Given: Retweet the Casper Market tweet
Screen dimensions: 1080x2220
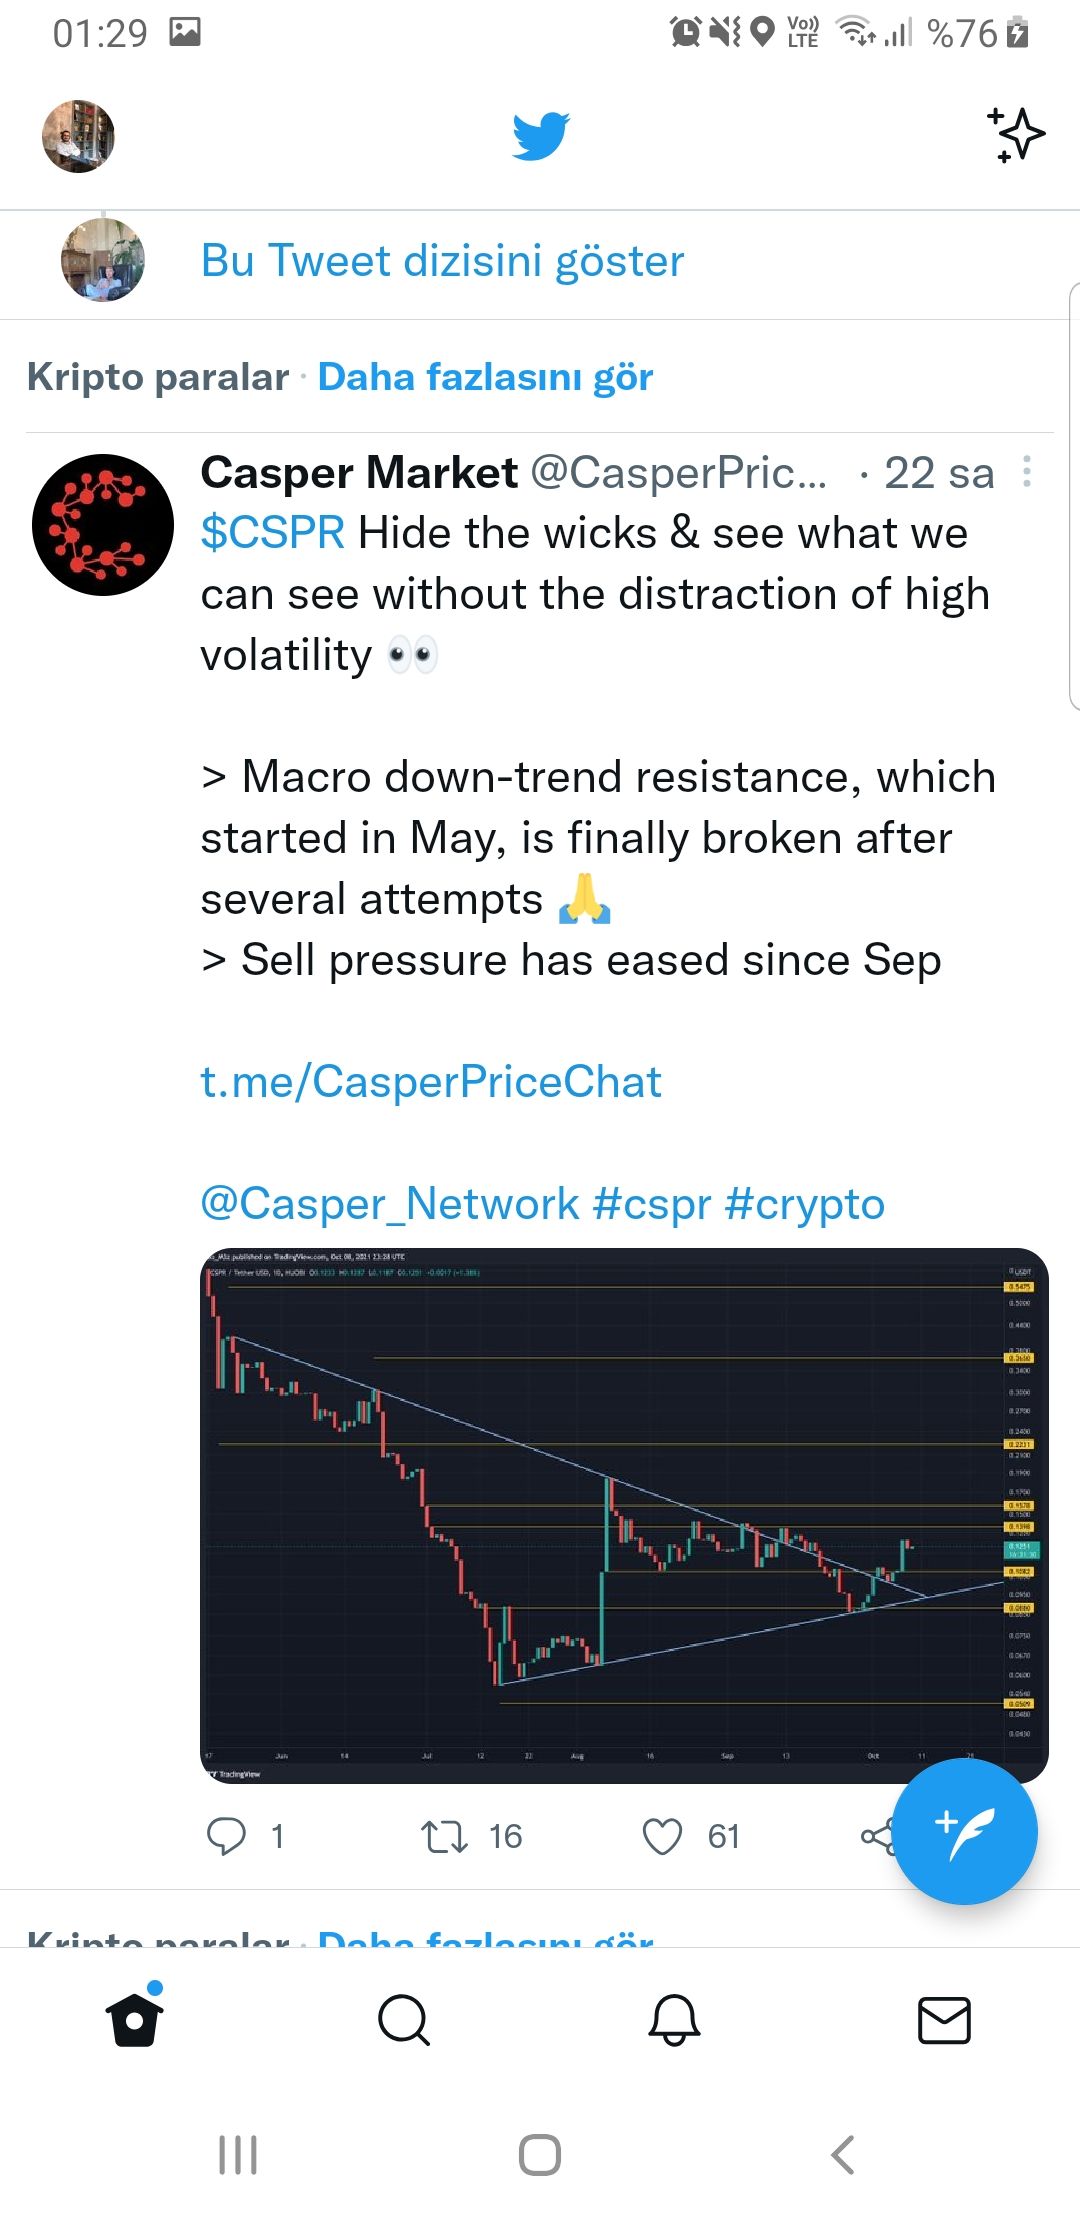Looking at the screenshot, I should (444, 1836).
